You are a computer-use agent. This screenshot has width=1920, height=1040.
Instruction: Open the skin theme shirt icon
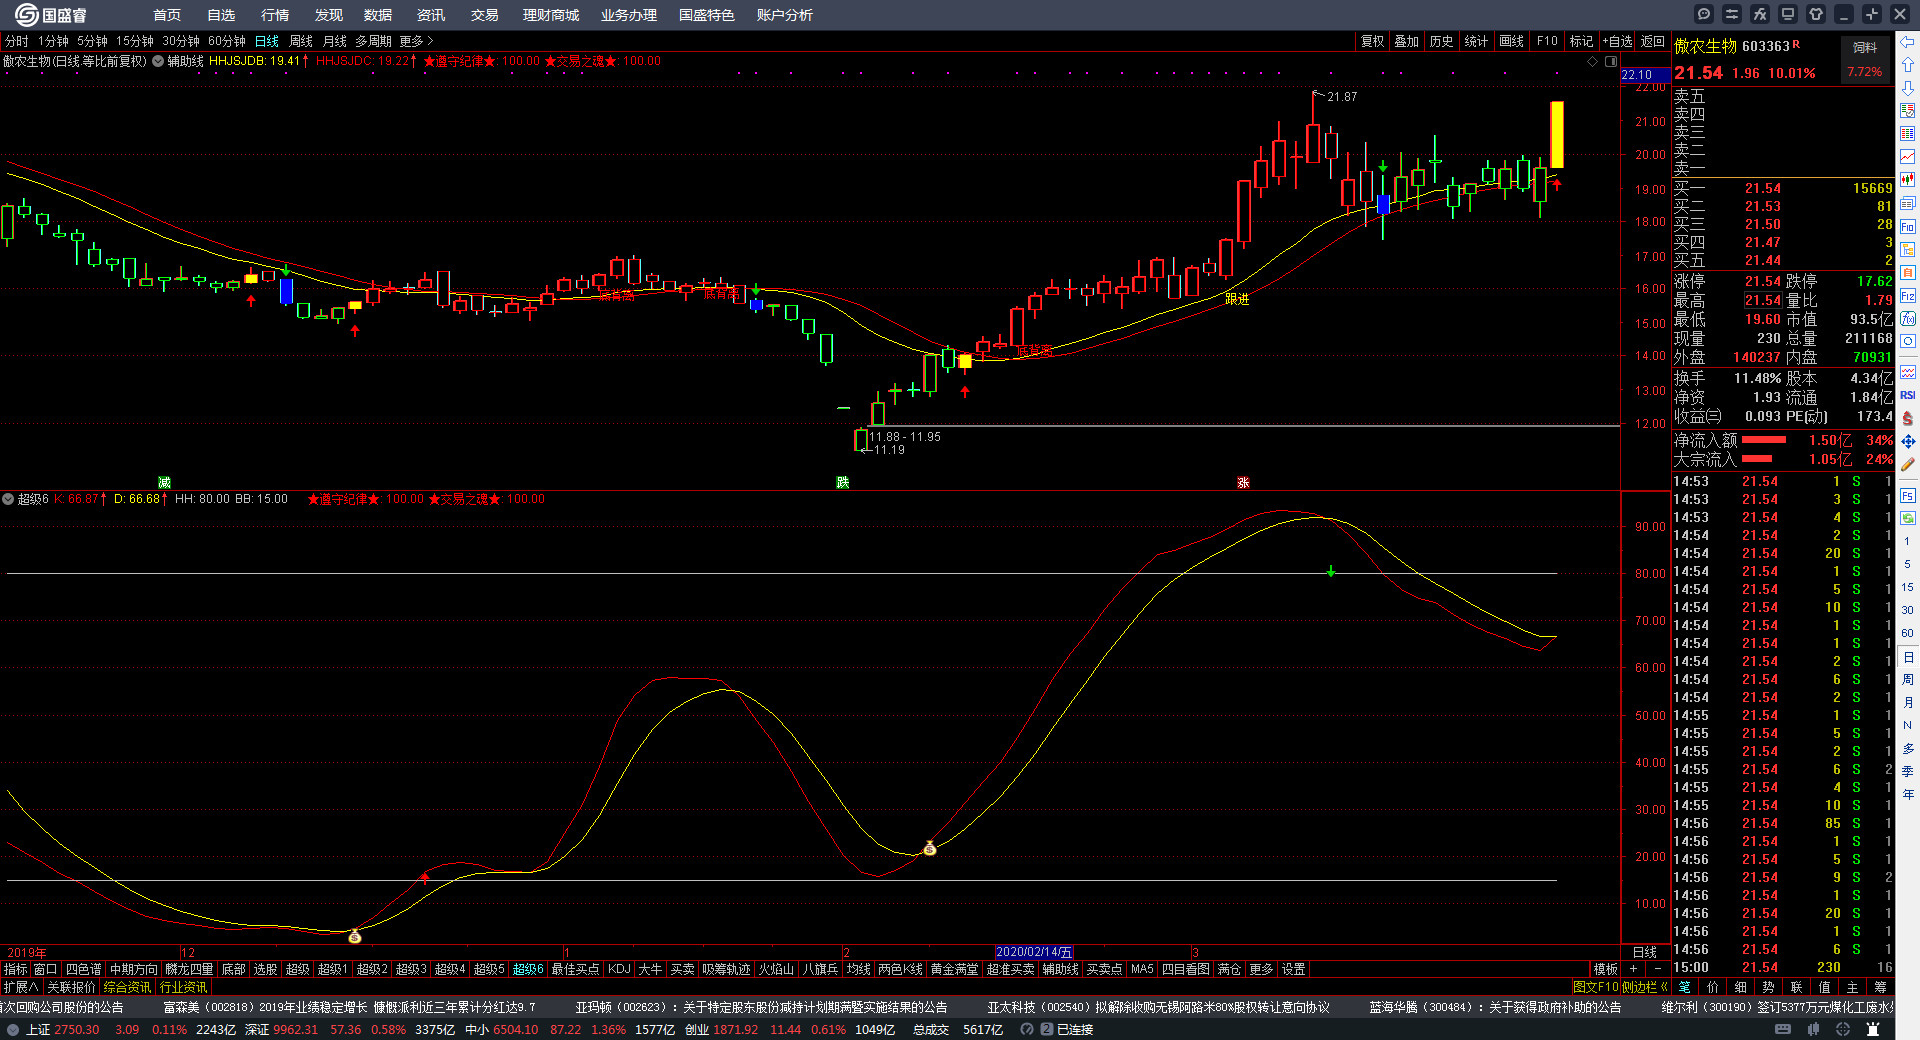coord(1816,14)
